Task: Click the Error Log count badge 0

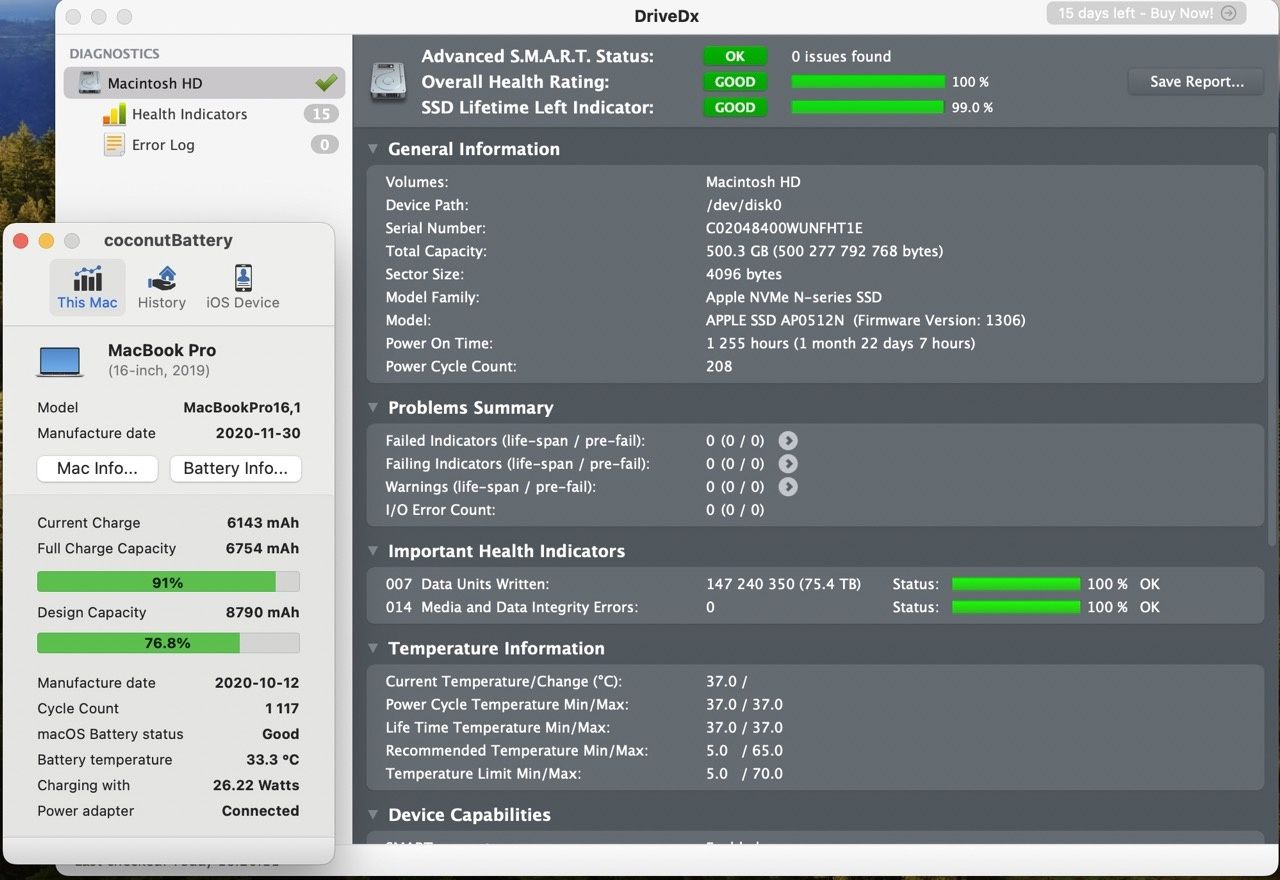Action: point(323,145)
